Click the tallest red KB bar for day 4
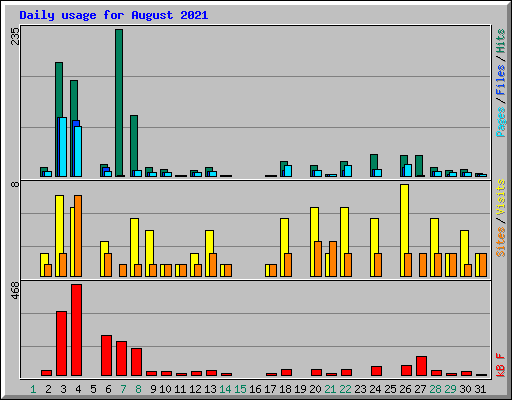 [76, 330]
